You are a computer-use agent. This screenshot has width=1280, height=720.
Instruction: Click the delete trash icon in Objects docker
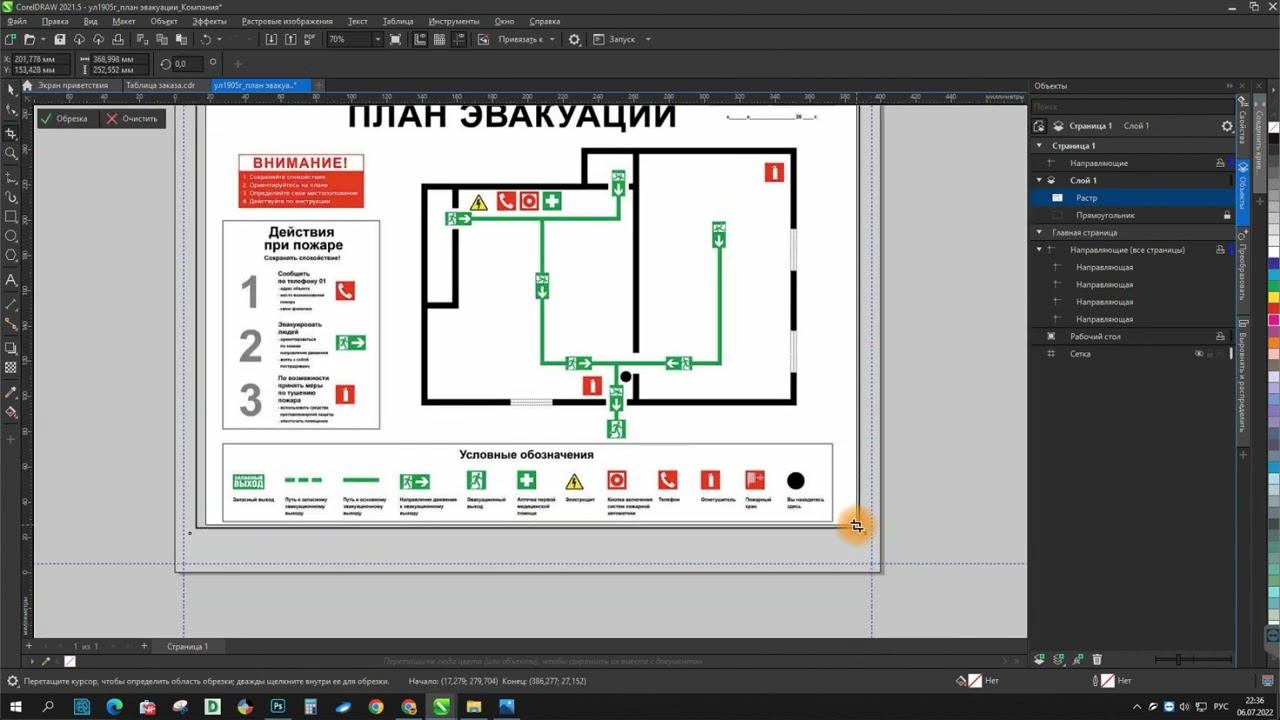[1097, 659]
